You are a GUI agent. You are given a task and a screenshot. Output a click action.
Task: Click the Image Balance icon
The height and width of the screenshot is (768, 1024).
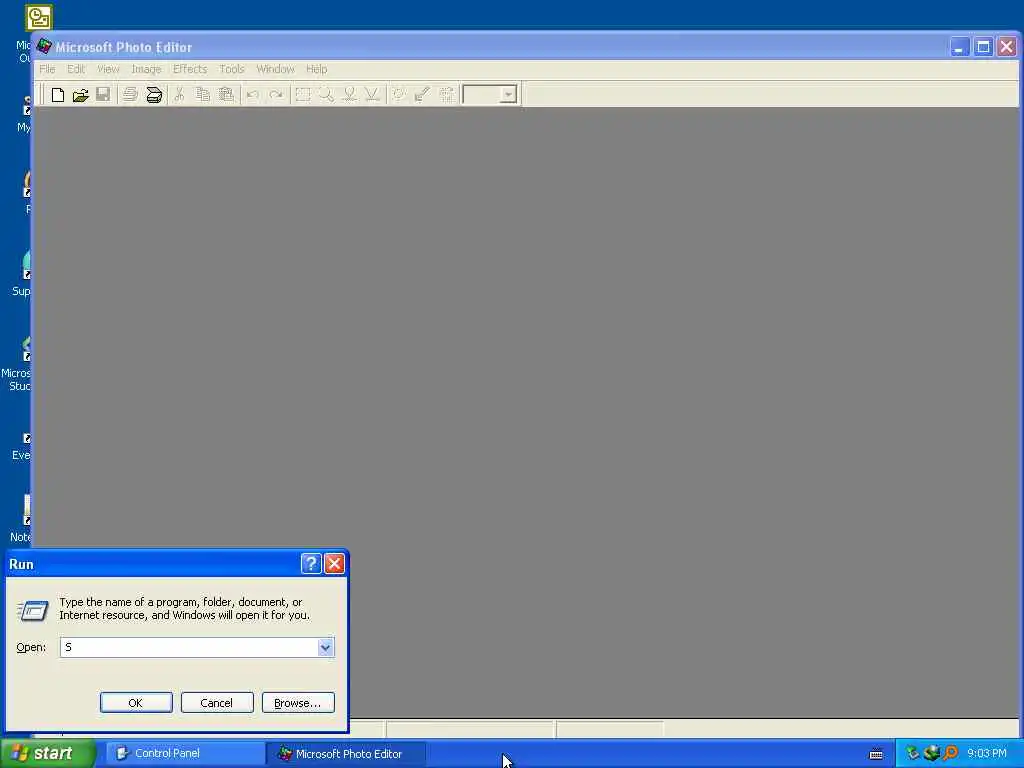point(398,95)
